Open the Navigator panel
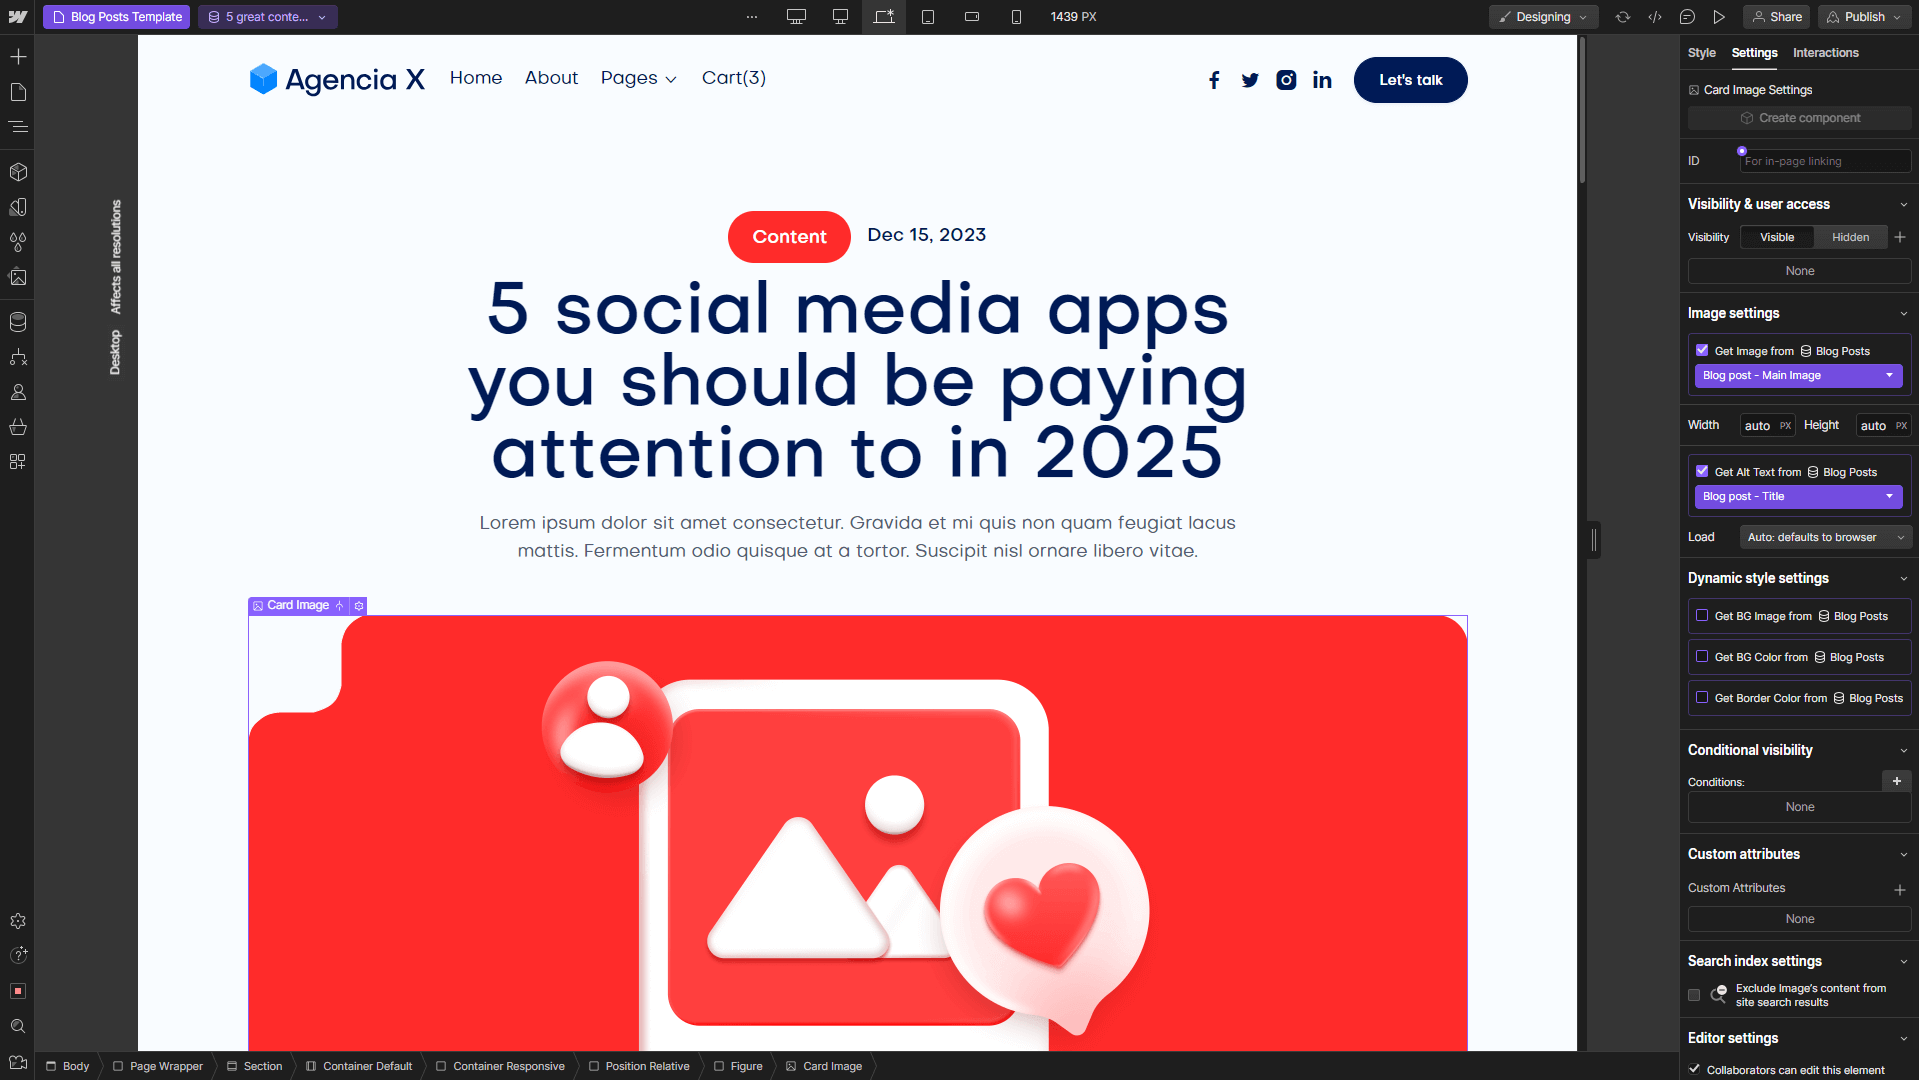Image resolution: width=1919 pixels, height=1080 pixels. tap(18, 127)
